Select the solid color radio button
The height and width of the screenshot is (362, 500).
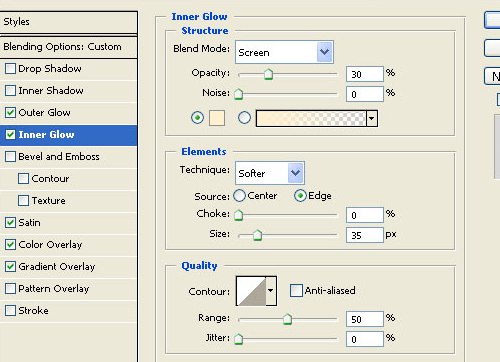[197, 118]
